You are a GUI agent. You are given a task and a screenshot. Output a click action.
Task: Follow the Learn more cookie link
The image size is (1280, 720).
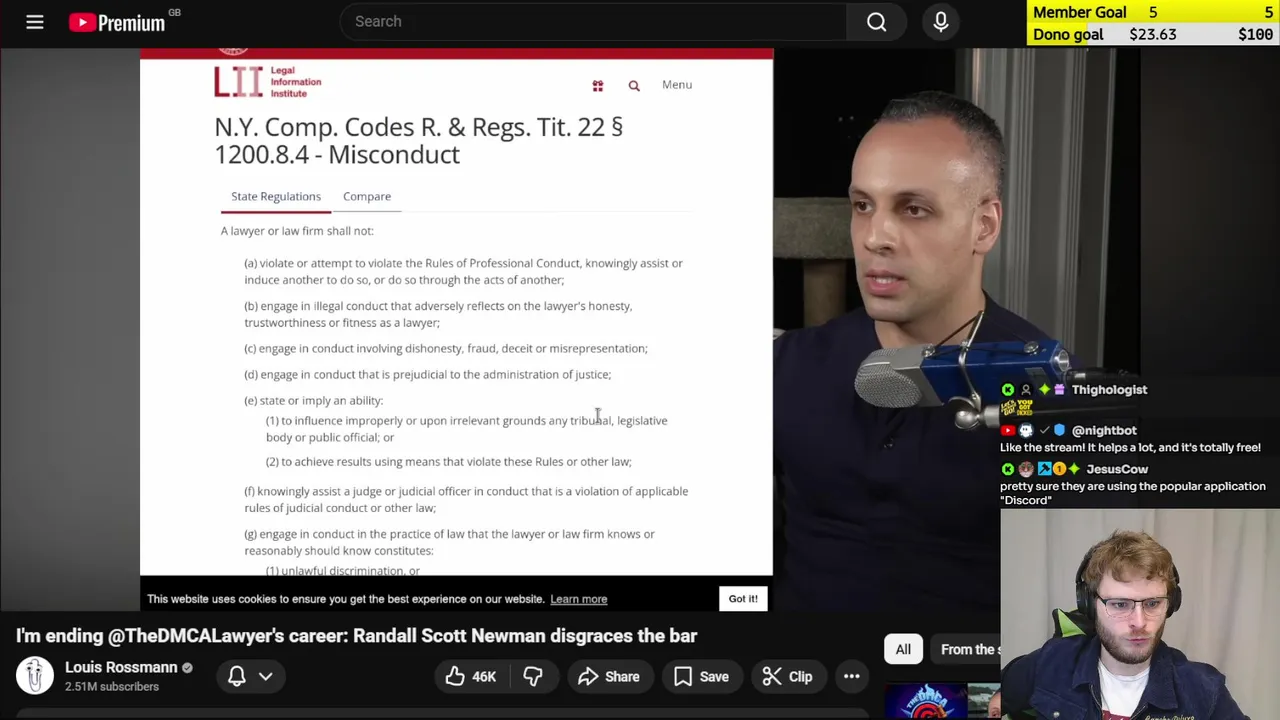578,599
